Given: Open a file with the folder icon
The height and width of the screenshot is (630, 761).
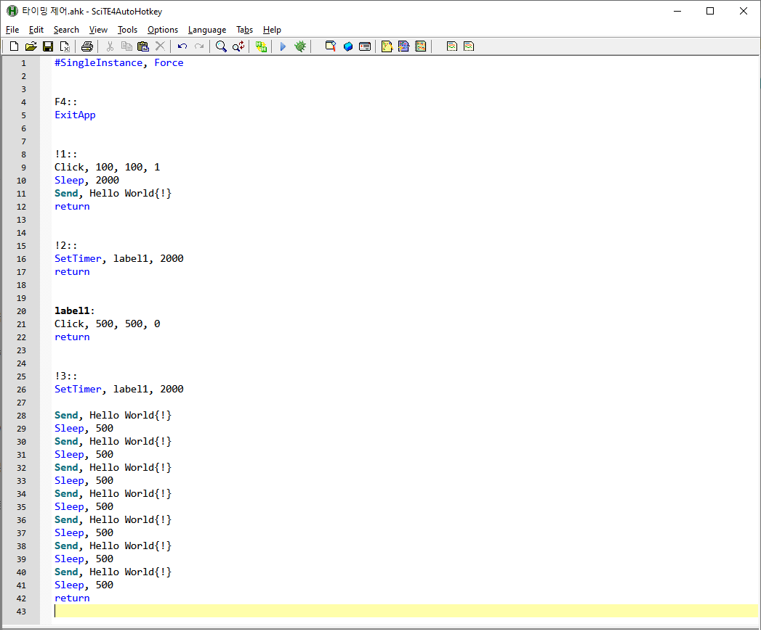Looking at the screenshot, I should pyautogui.click(x=31, y=47).
